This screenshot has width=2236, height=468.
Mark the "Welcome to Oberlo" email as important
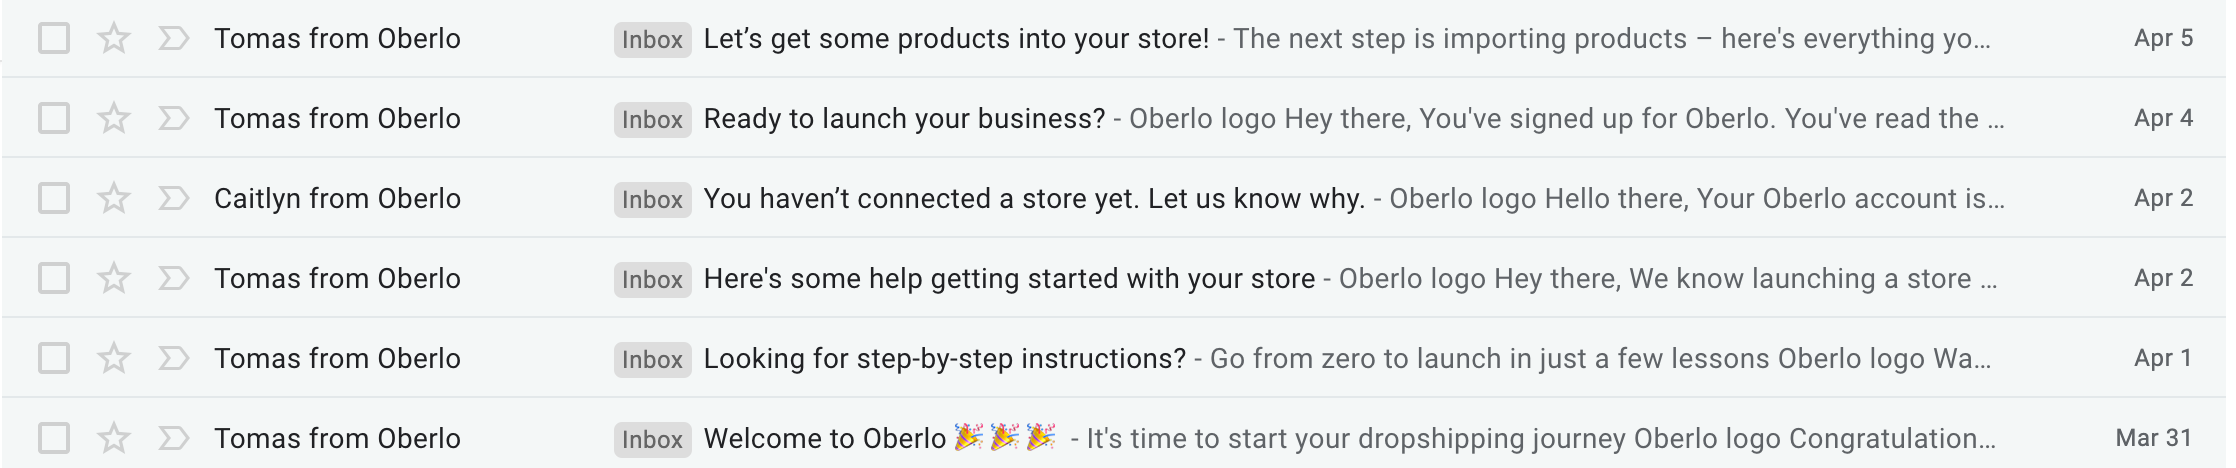[x=174, y=439]
